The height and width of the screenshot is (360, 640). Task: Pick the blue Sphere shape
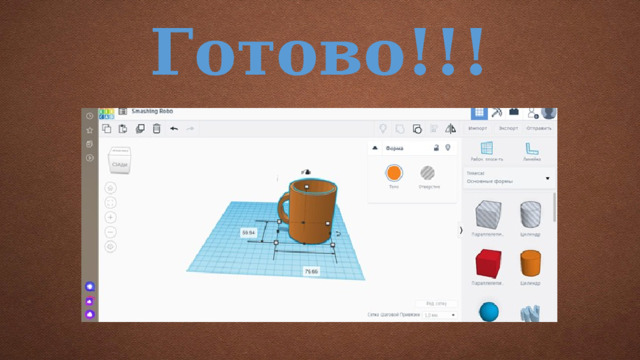[x=489, y=312]
